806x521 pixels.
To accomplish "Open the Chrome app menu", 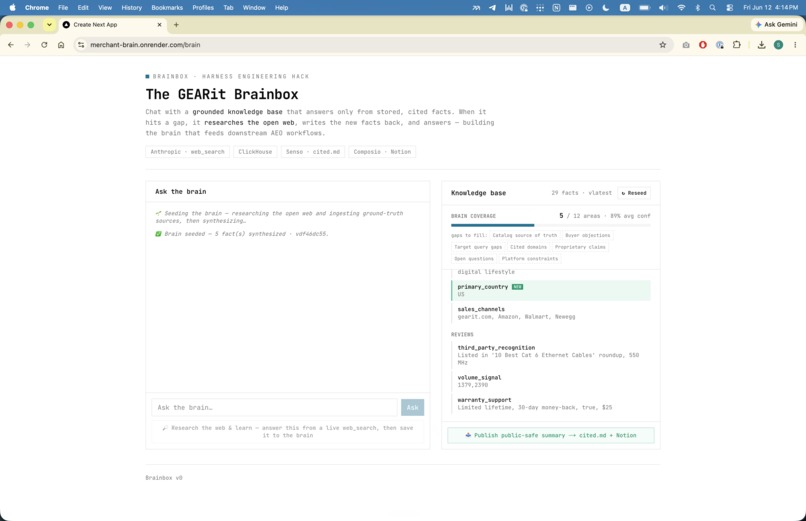I will point(37,8).
